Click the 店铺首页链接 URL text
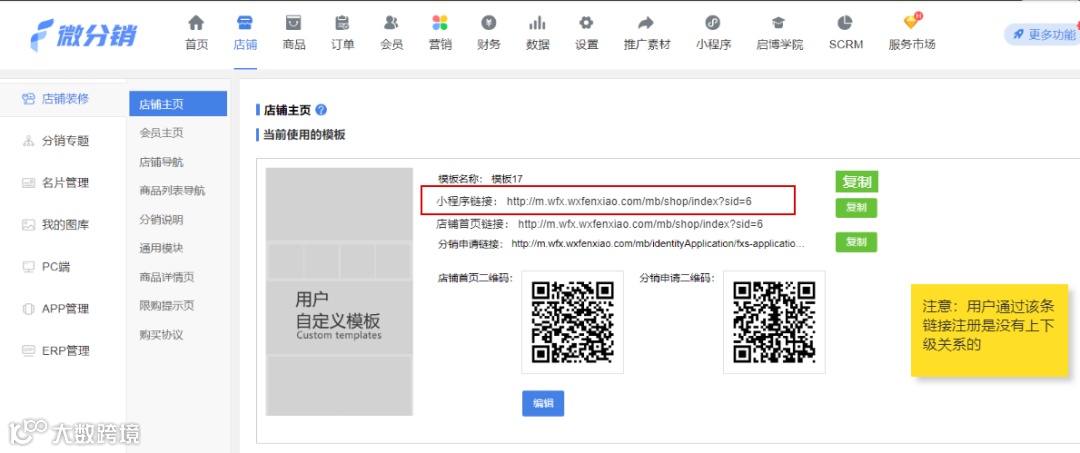The height and width of the screenshot is (453, 1080). [640, 224]
